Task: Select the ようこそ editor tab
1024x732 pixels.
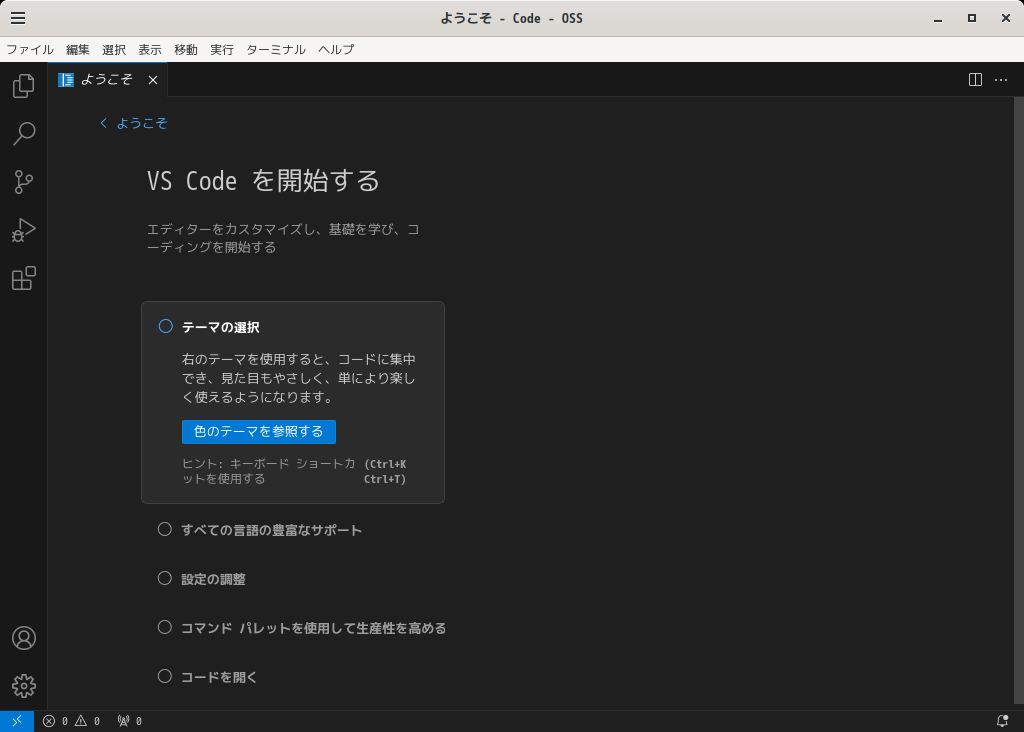Action: pyautogui.click(x=107, y=80)
